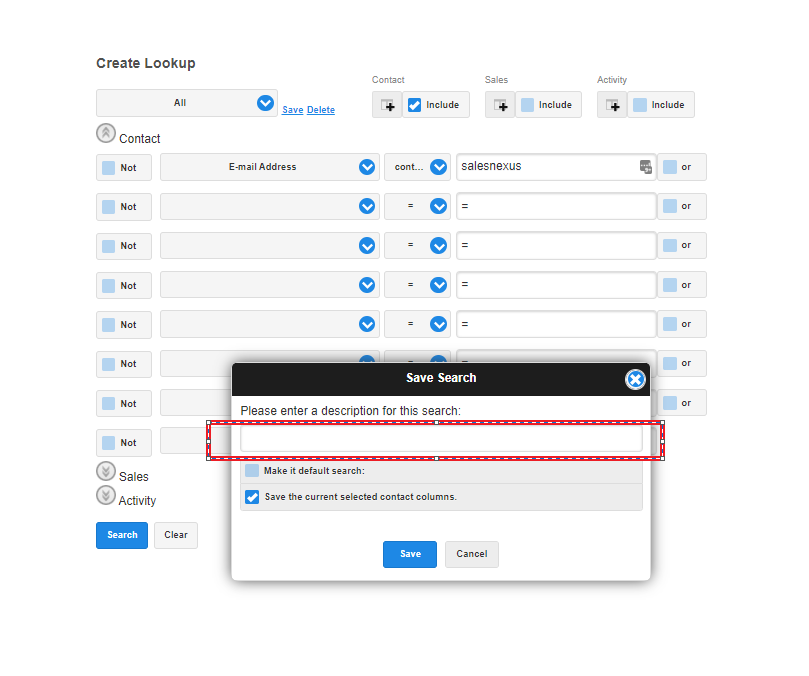
Task: Click the search description text field
Action: [441, 440]
